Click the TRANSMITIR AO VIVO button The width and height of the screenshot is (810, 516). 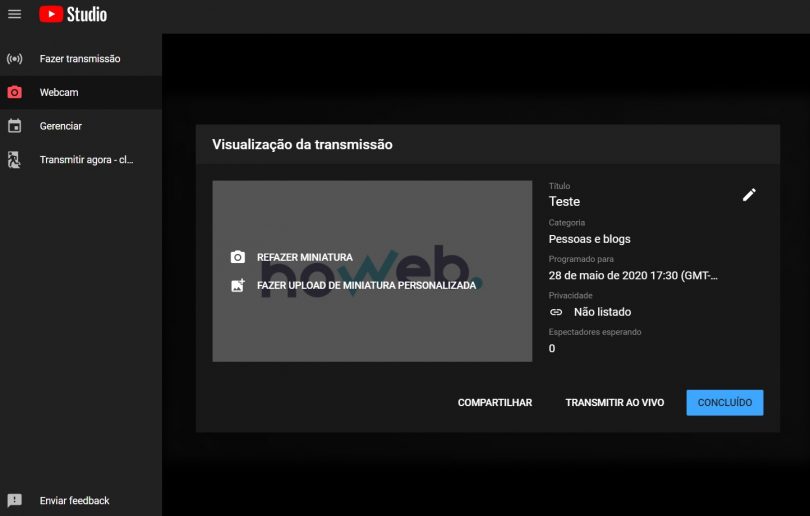click(x=614, y=403)
